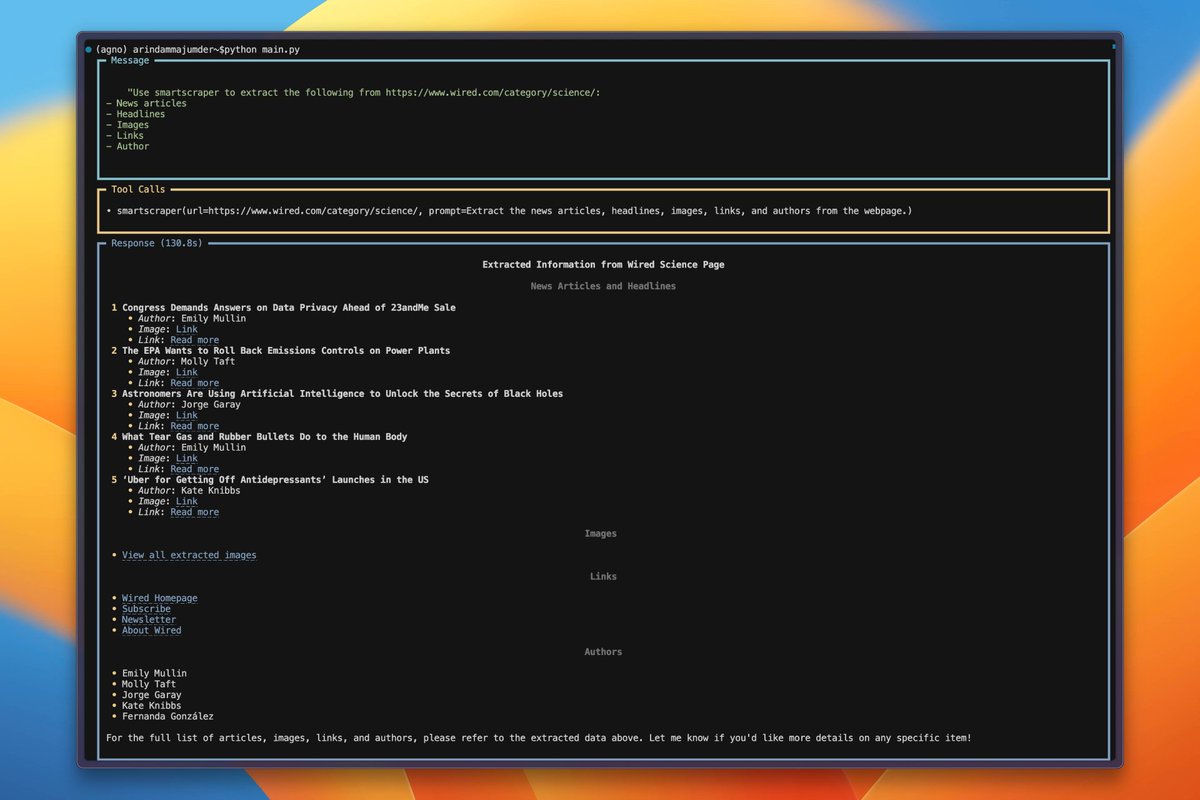Select '- Headlines' in the Message panel
This screenshot has height=800, width=1200.
tap(136, 114)
